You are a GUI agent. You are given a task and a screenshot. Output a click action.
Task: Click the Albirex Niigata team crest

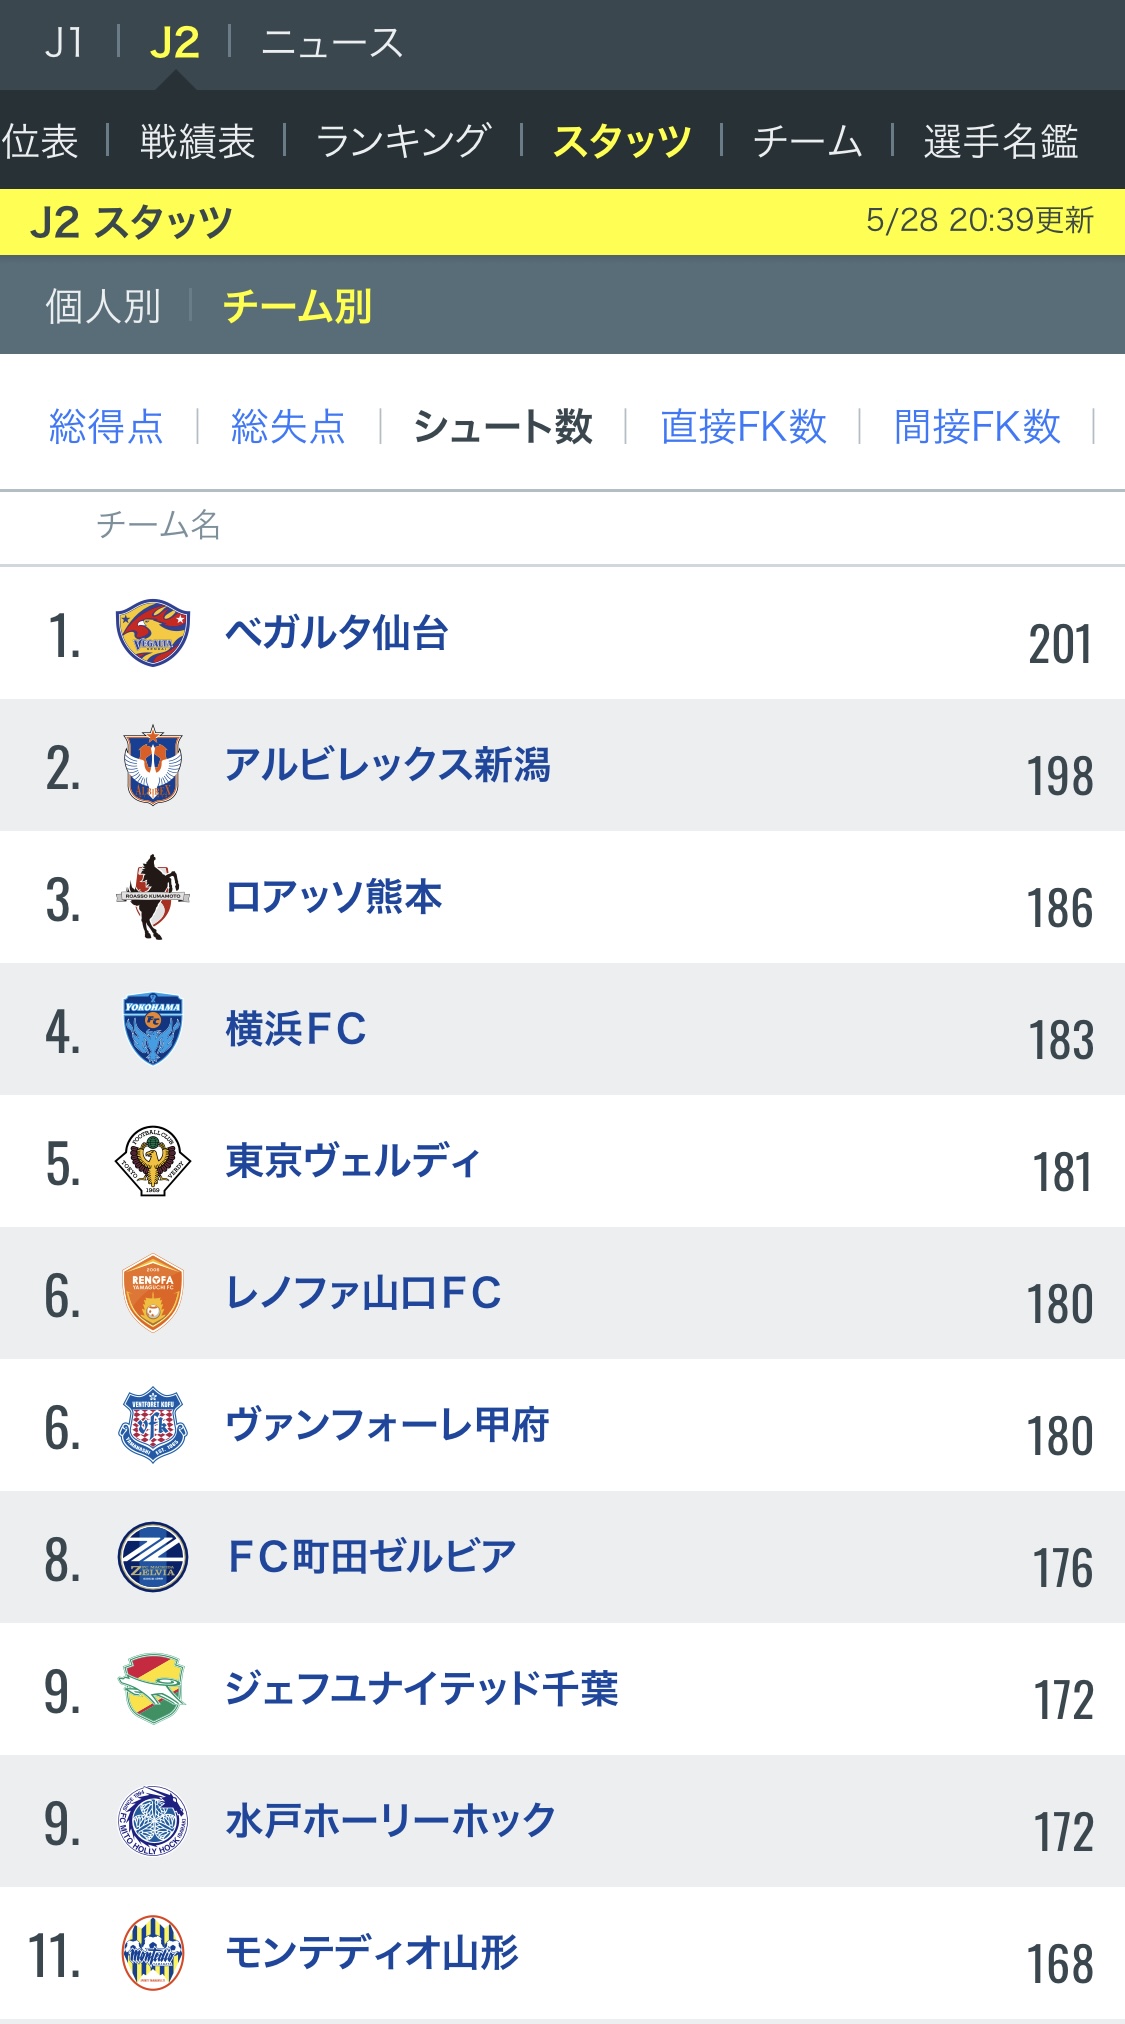[152, 765]
